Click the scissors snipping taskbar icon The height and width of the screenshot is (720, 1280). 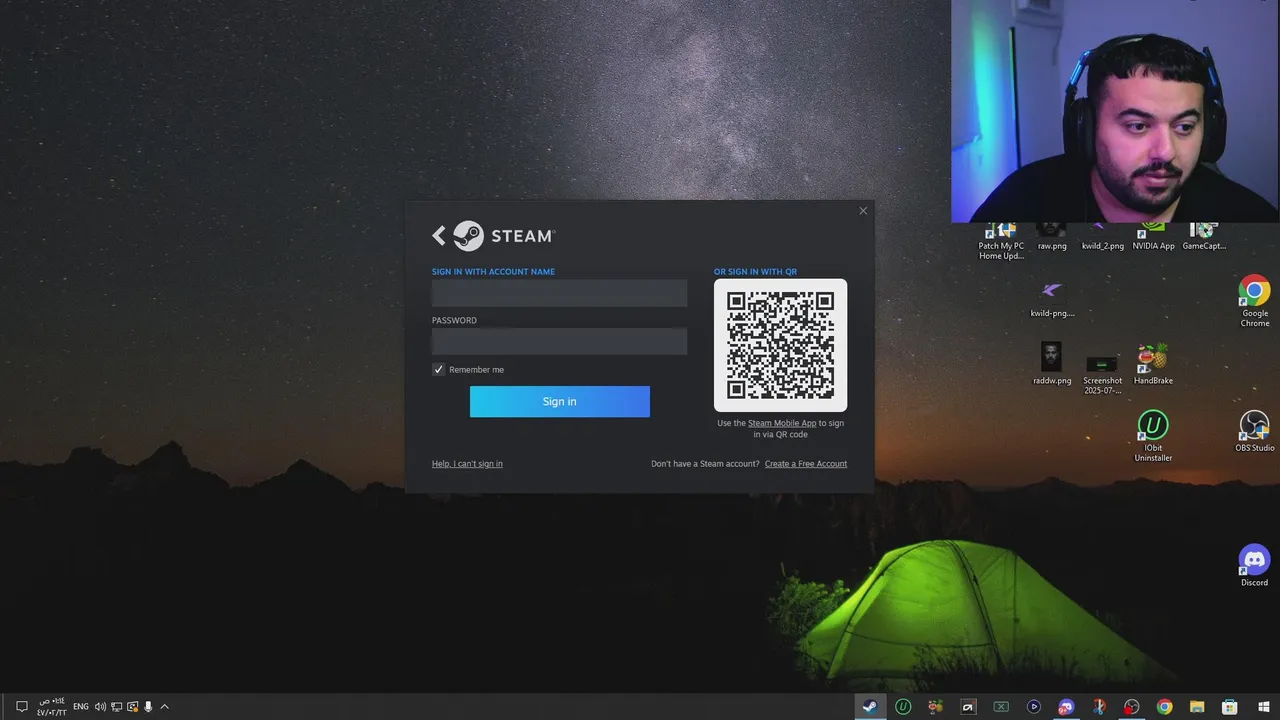click(x=1099, y=707)
